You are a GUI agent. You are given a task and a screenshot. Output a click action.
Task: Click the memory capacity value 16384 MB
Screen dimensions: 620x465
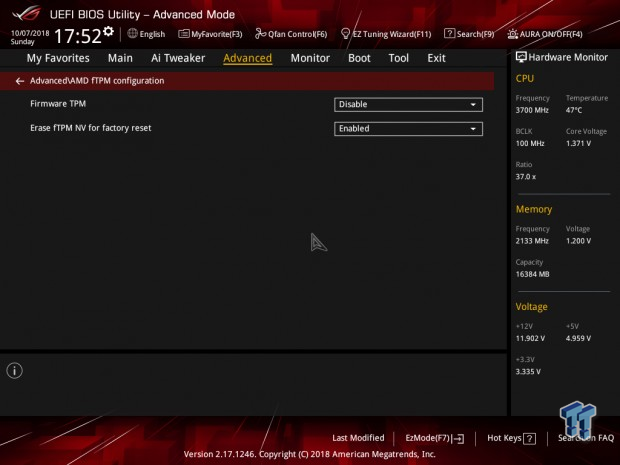[532, 274]
